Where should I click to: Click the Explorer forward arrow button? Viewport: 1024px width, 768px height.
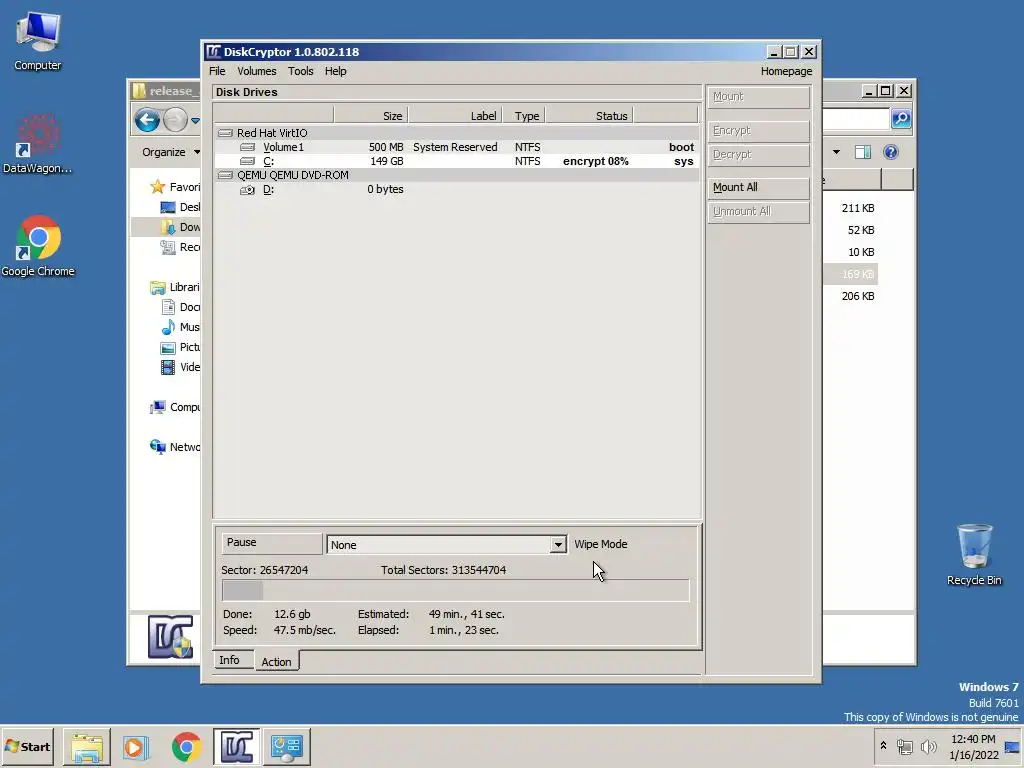click(x=175, y=120)
